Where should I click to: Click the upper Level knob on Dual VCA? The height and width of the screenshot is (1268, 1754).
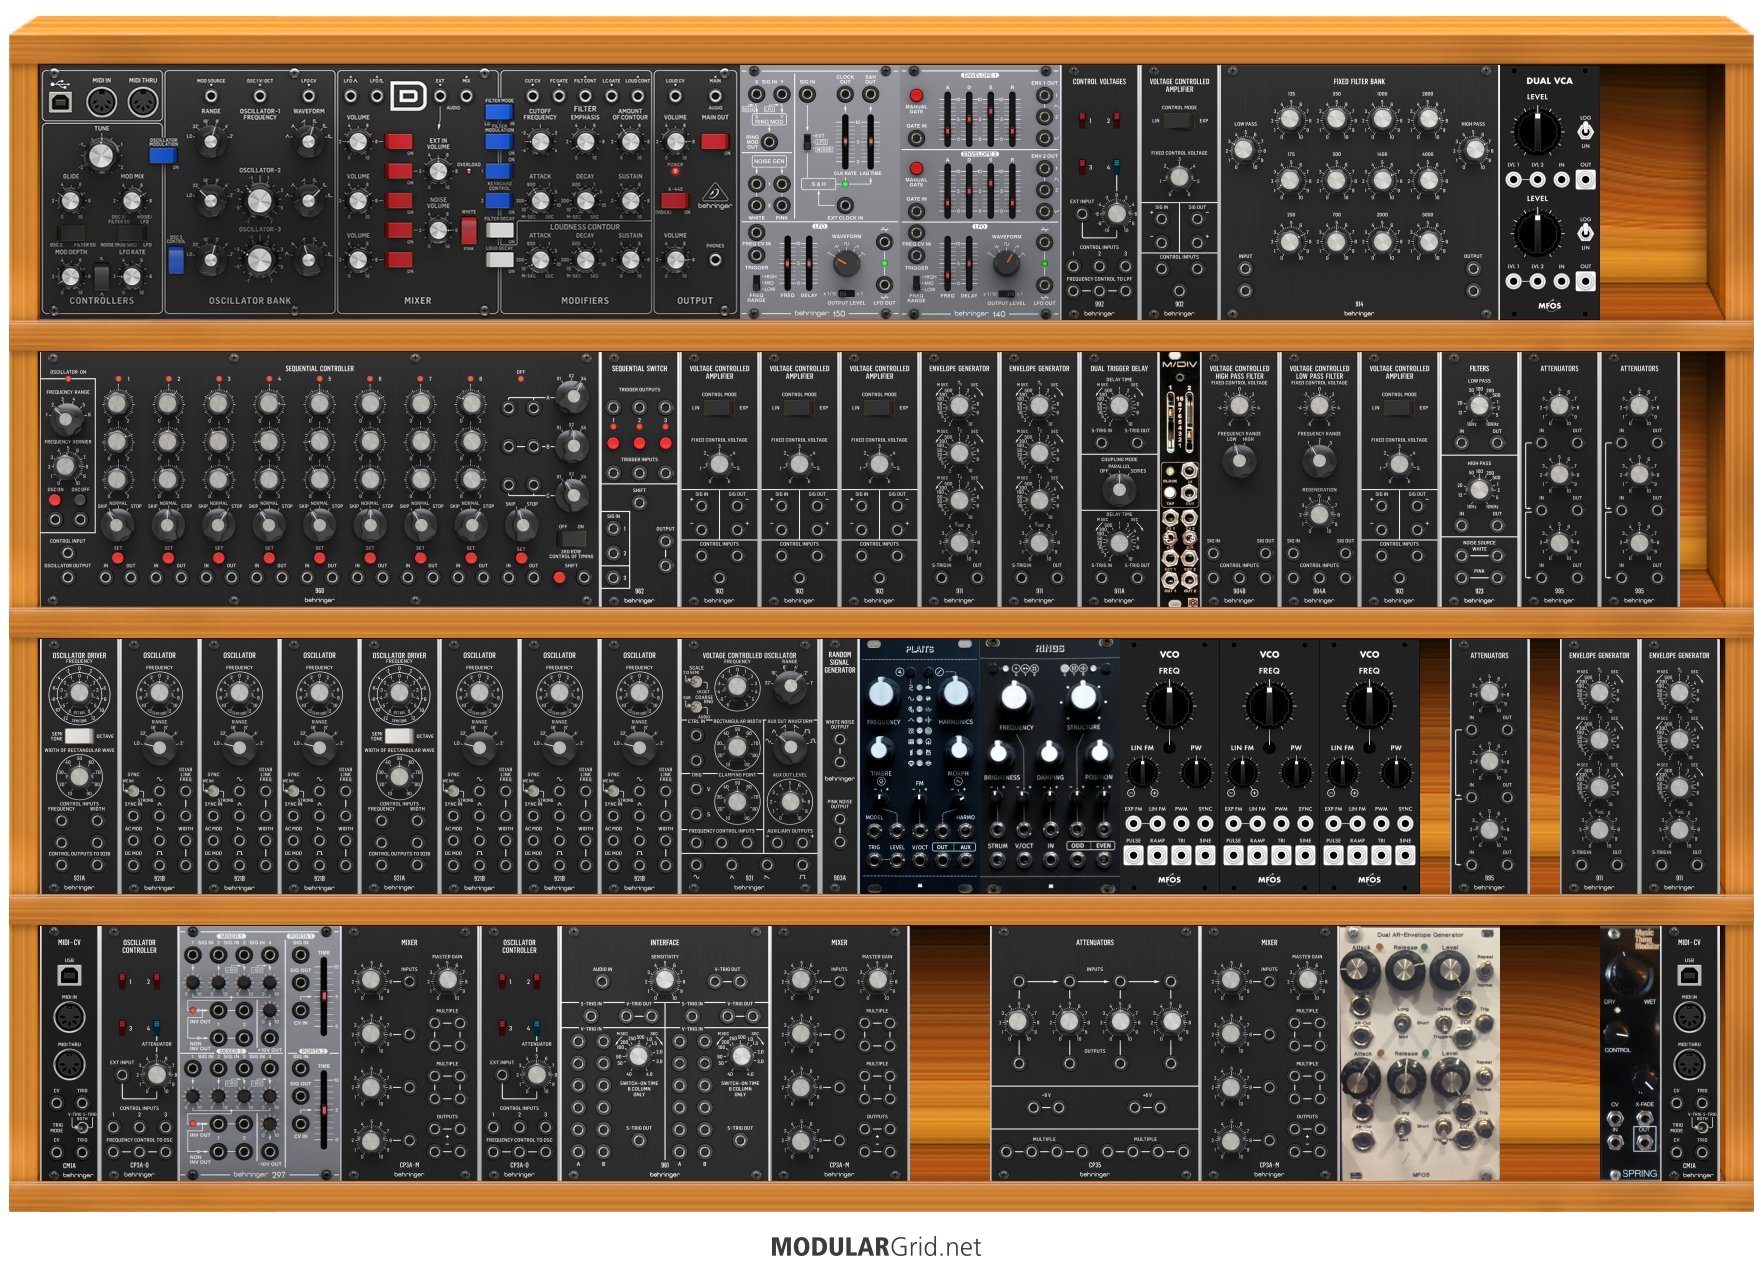[1536, 131]
